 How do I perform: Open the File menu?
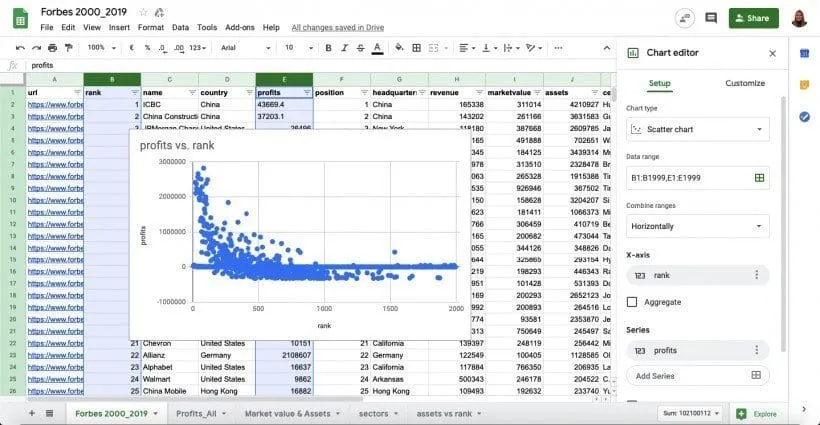[x=47, y=27]
